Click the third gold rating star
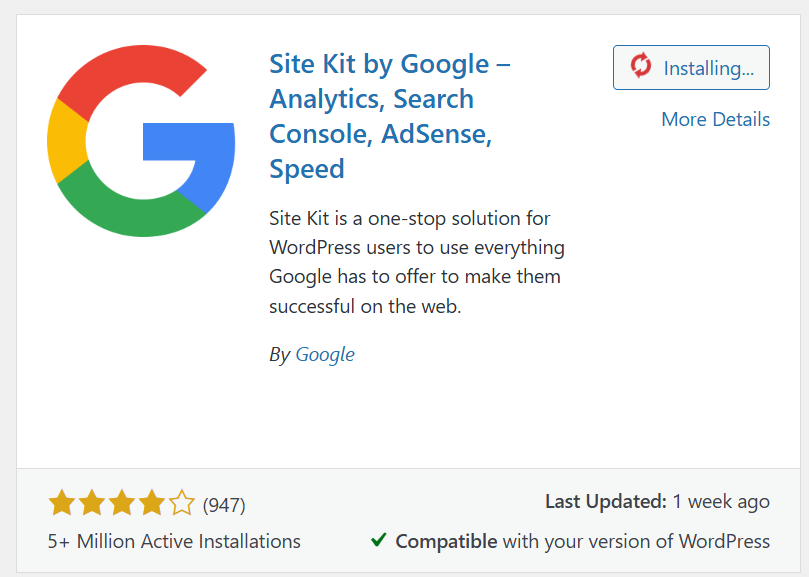Screen dimensions: 809x577 (x=122, y=503)
